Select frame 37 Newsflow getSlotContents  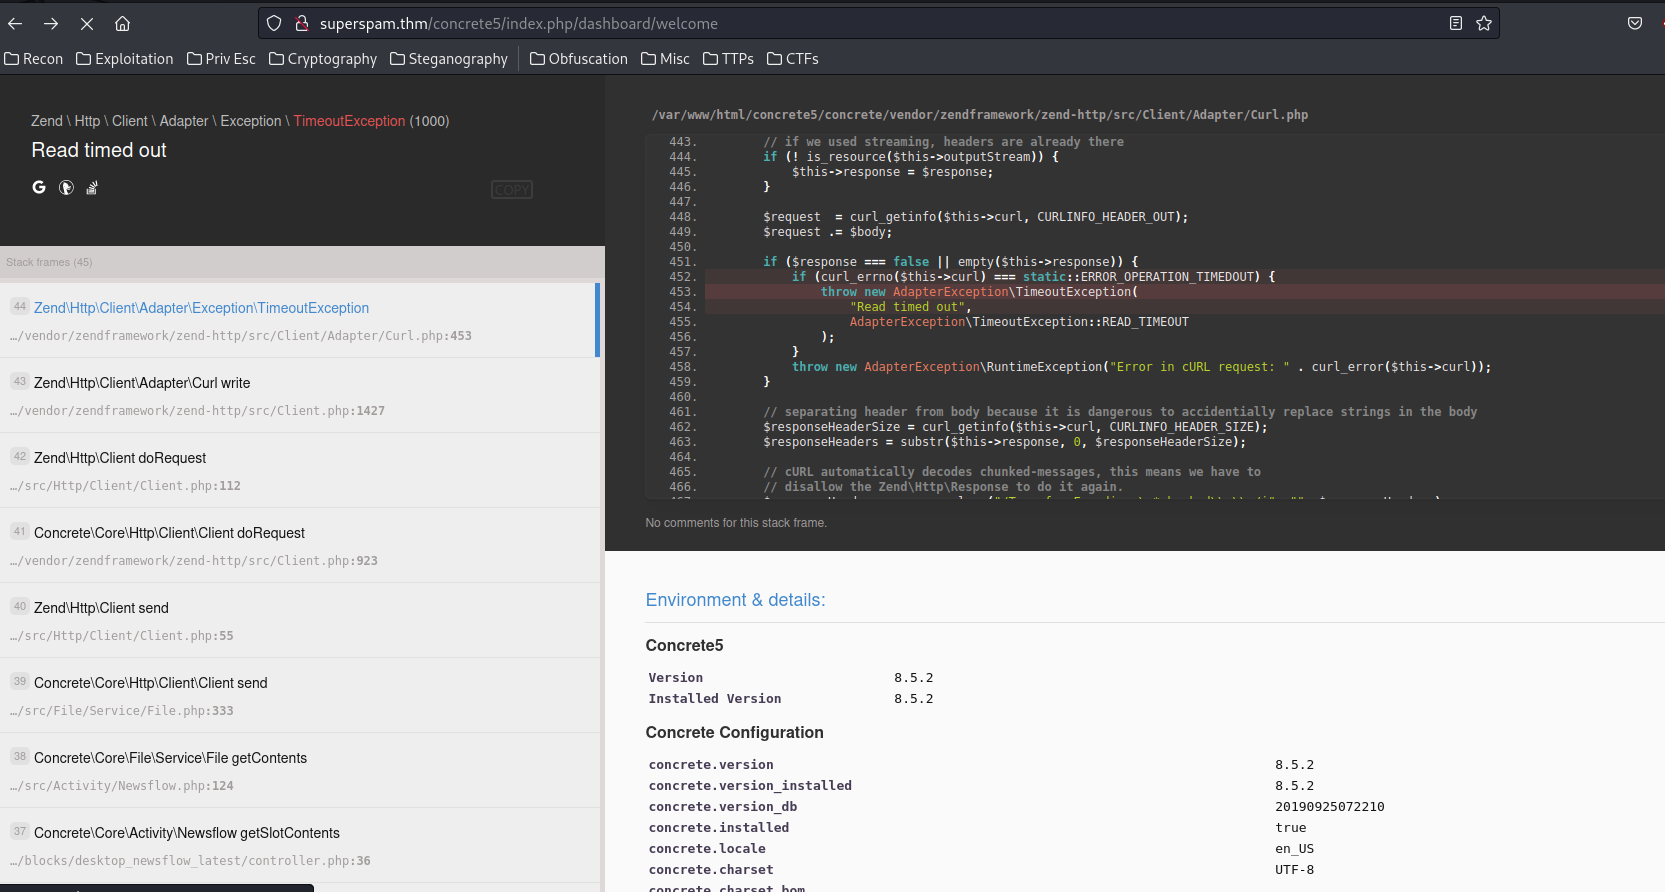point(300,845)
